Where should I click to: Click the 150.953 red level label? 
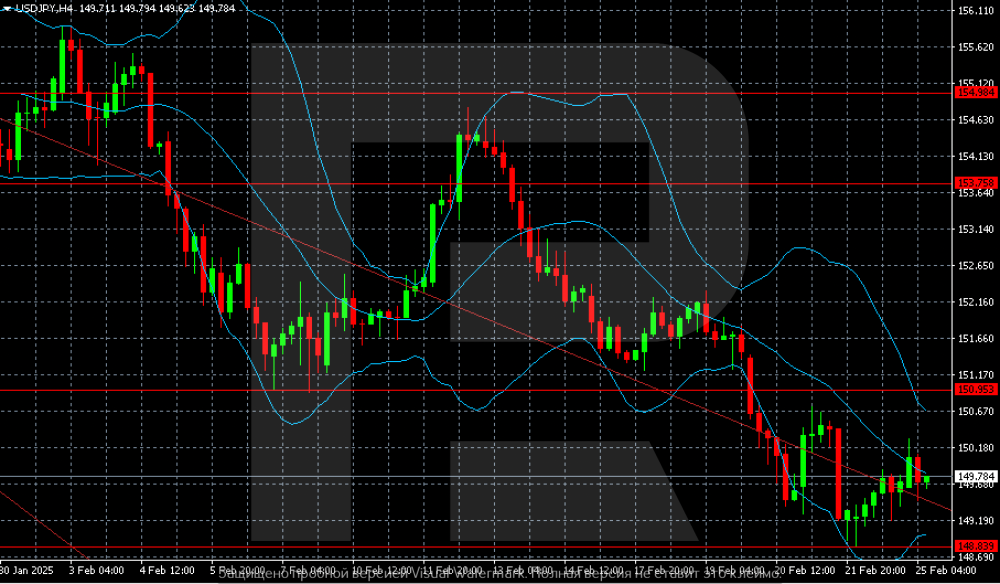click(x=975, y=389)
